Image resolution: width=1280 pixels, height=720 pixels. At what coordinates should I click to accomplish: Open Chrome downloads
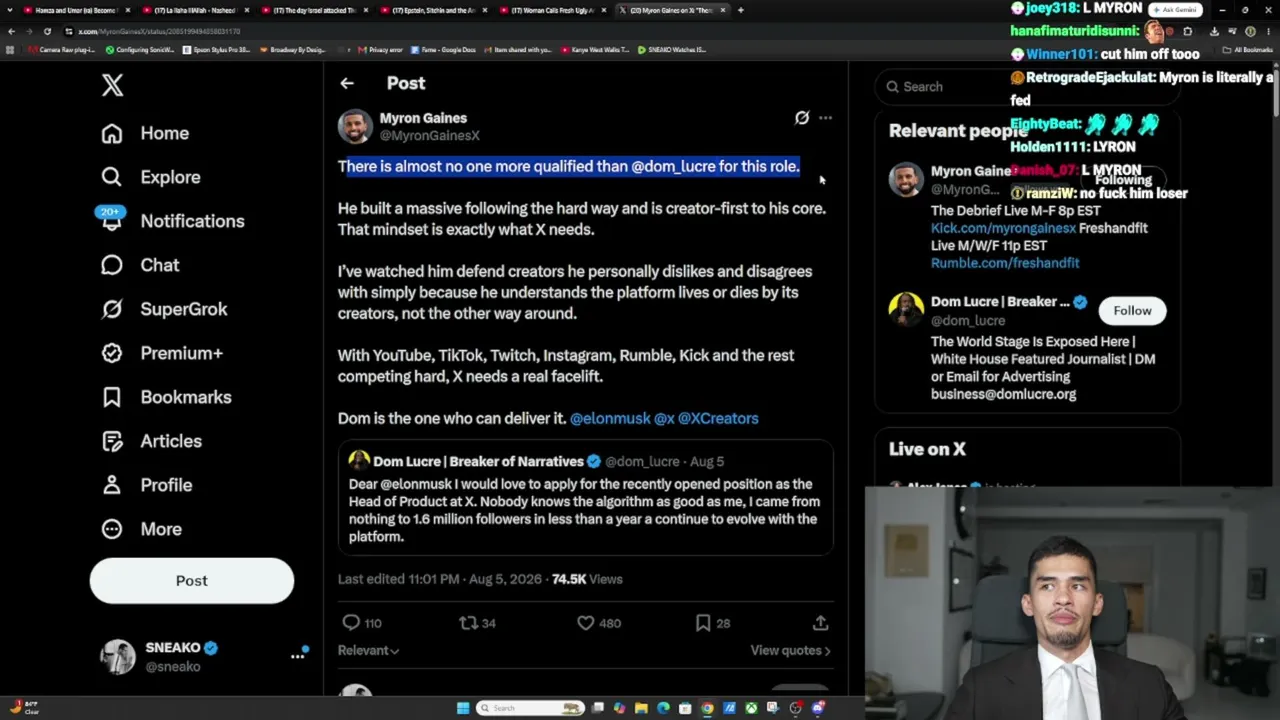pyautogui.click(x=1214, y=31)
